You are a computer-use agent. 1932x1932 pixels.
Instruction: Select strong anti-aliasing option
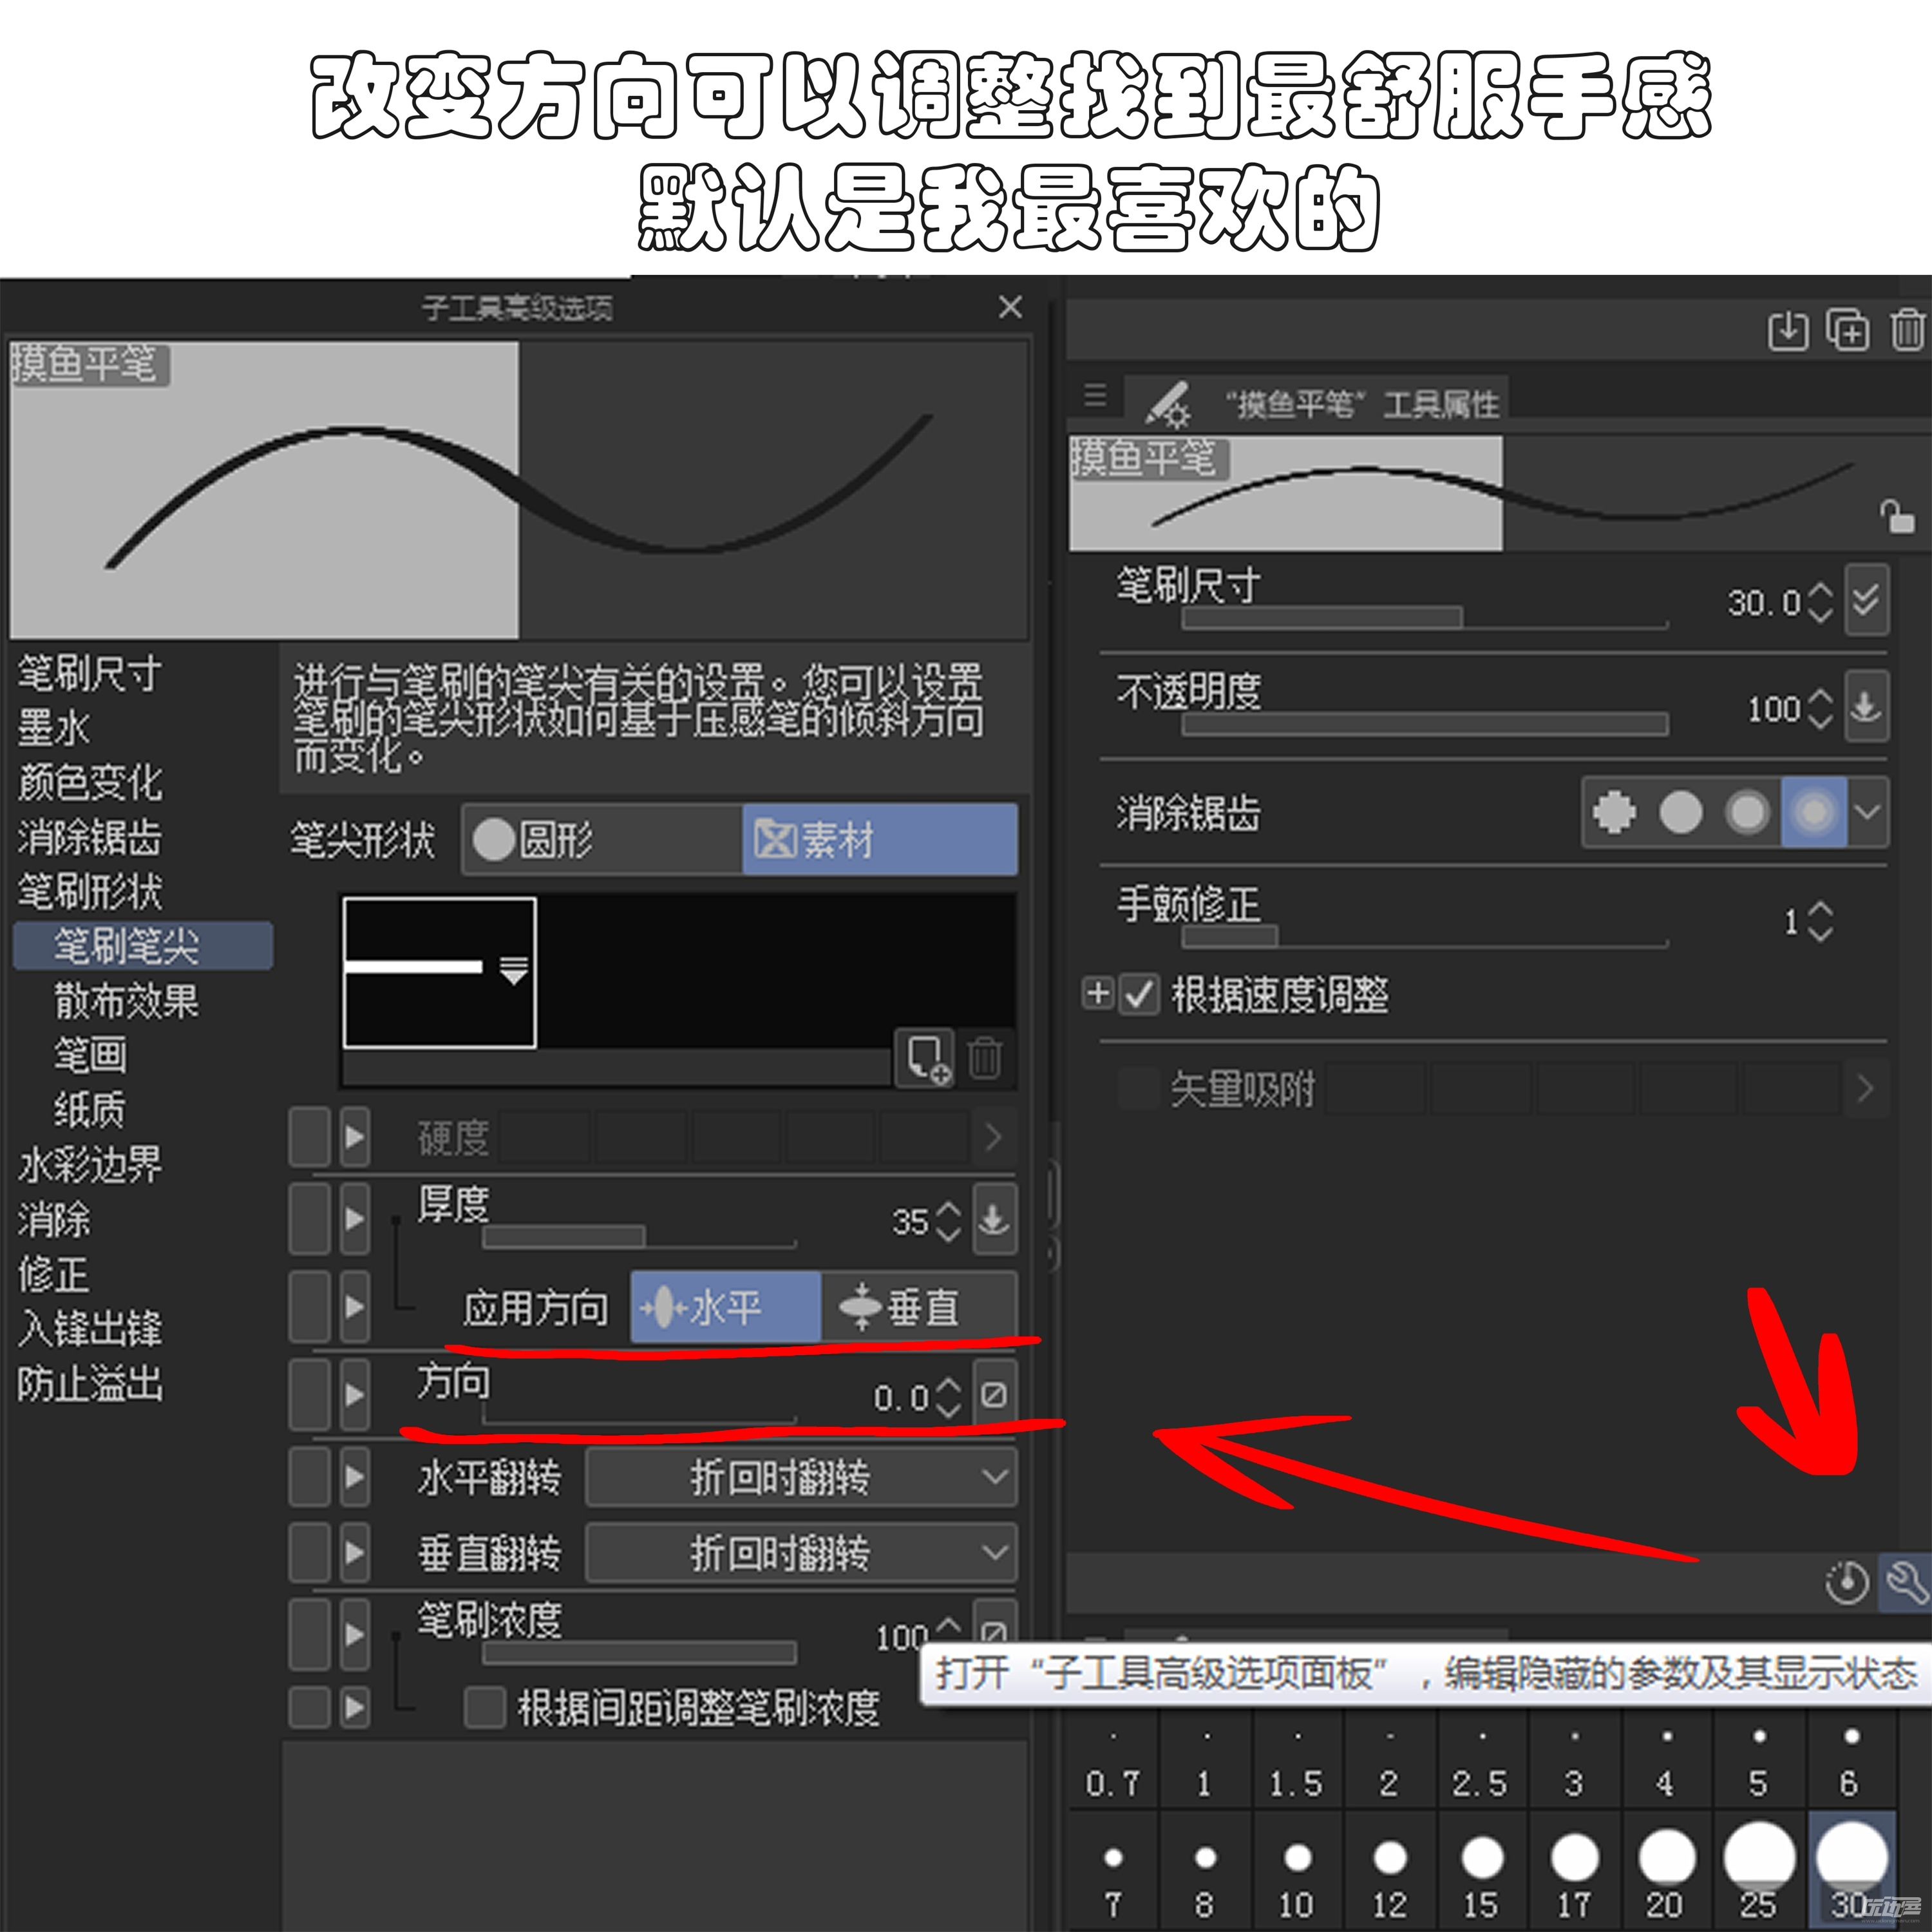1813,812
